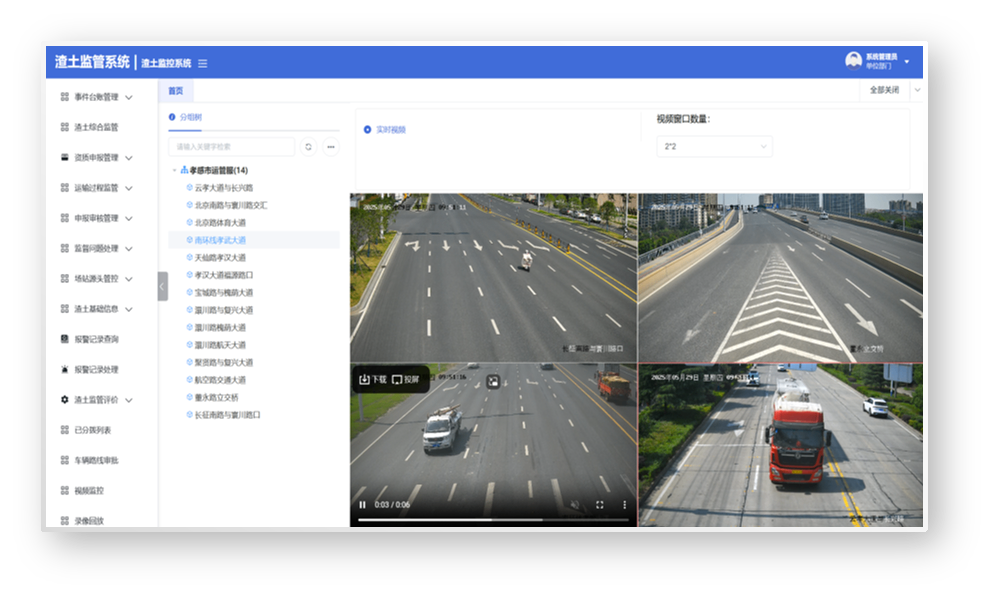Click the 下载 download button on video

(371, 380)
